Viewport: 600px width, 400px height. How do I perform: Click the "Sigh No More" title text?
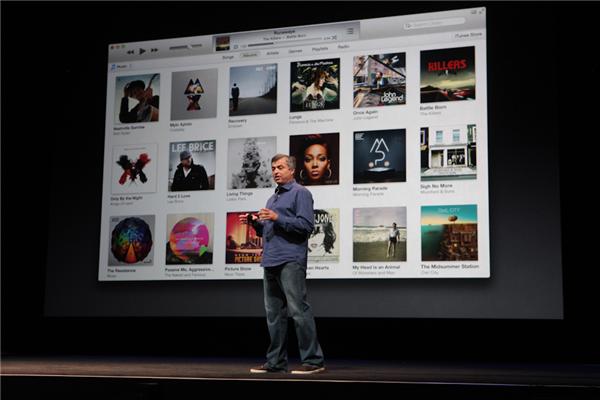[x=436, y=186]
